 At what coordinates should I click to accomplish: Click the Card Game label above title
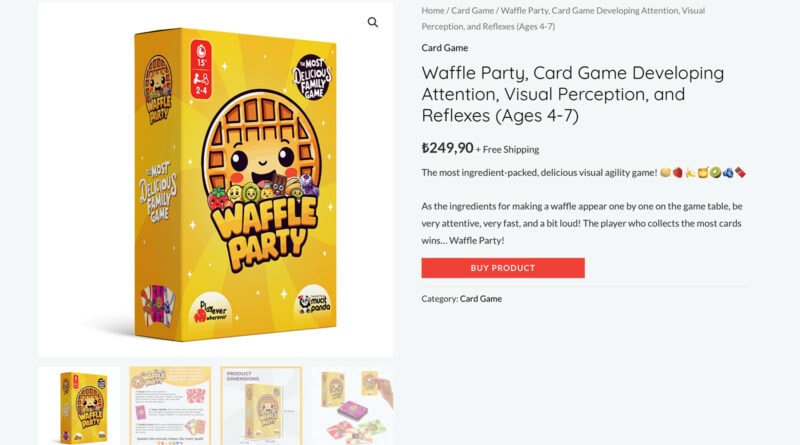(444, 47)
